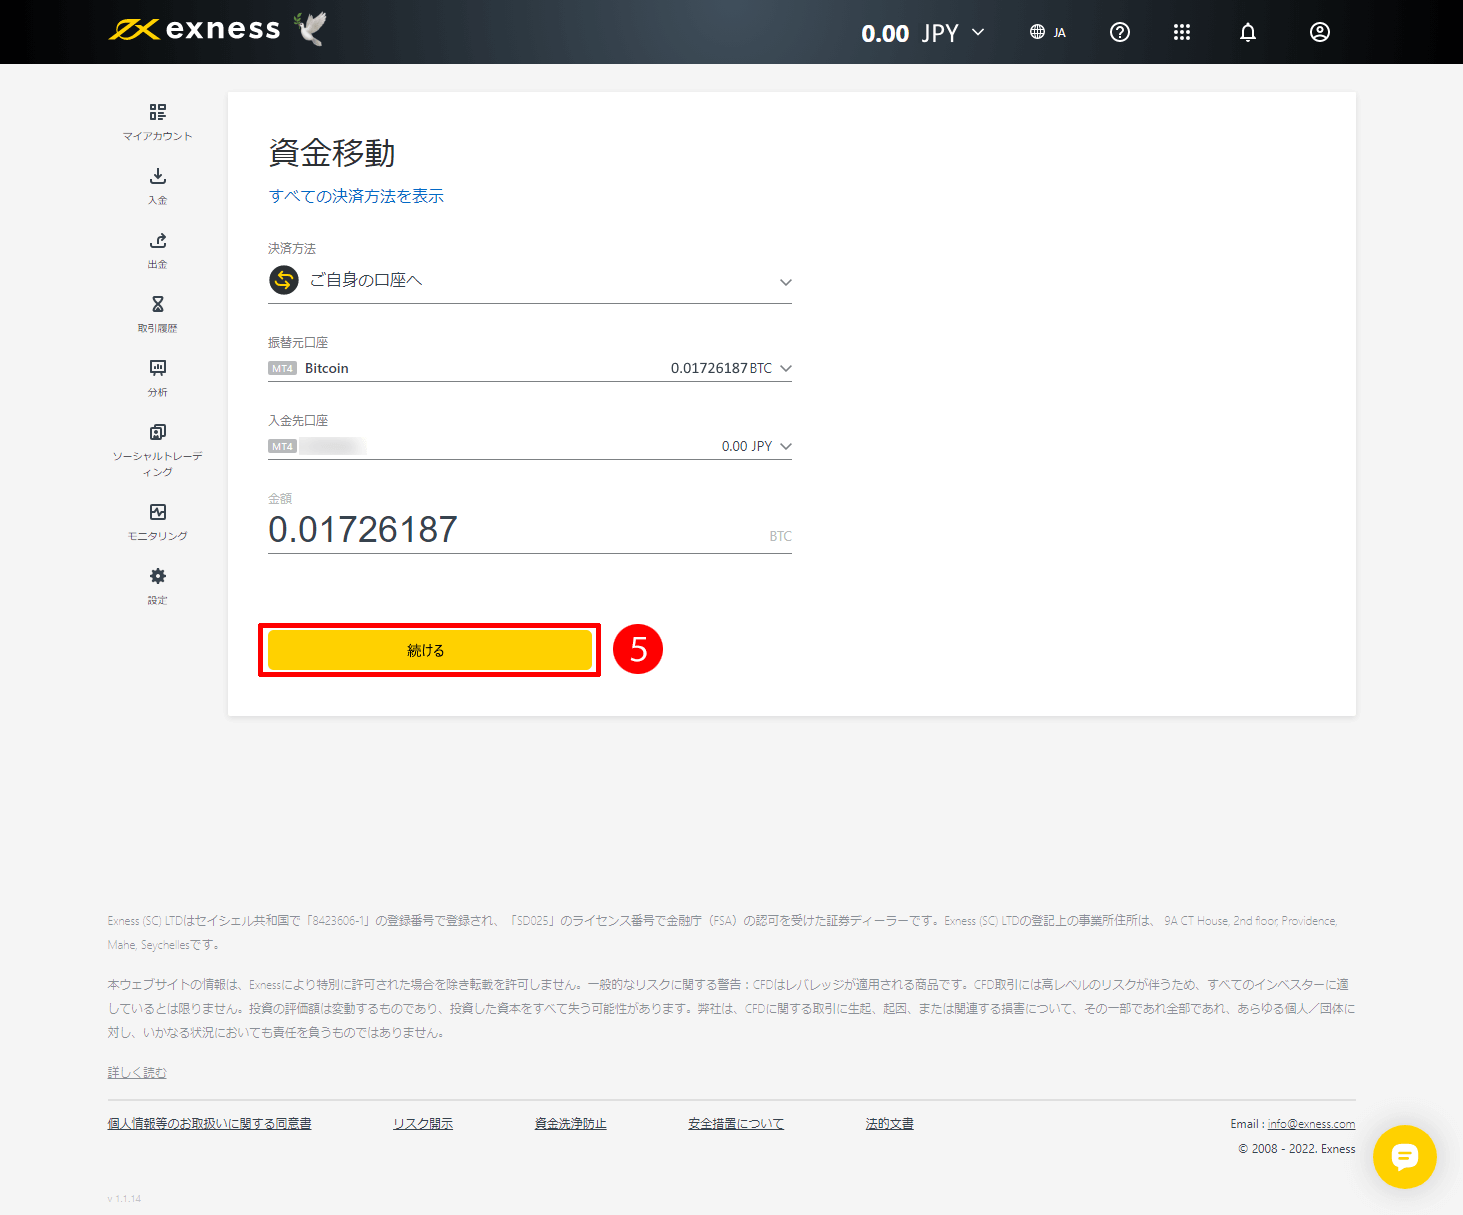Image resolution: width=1463 pixels, height=1215 pixels.
Task: Open the 分析 (analysis) sidebar icon
Action: pos(157,377)
